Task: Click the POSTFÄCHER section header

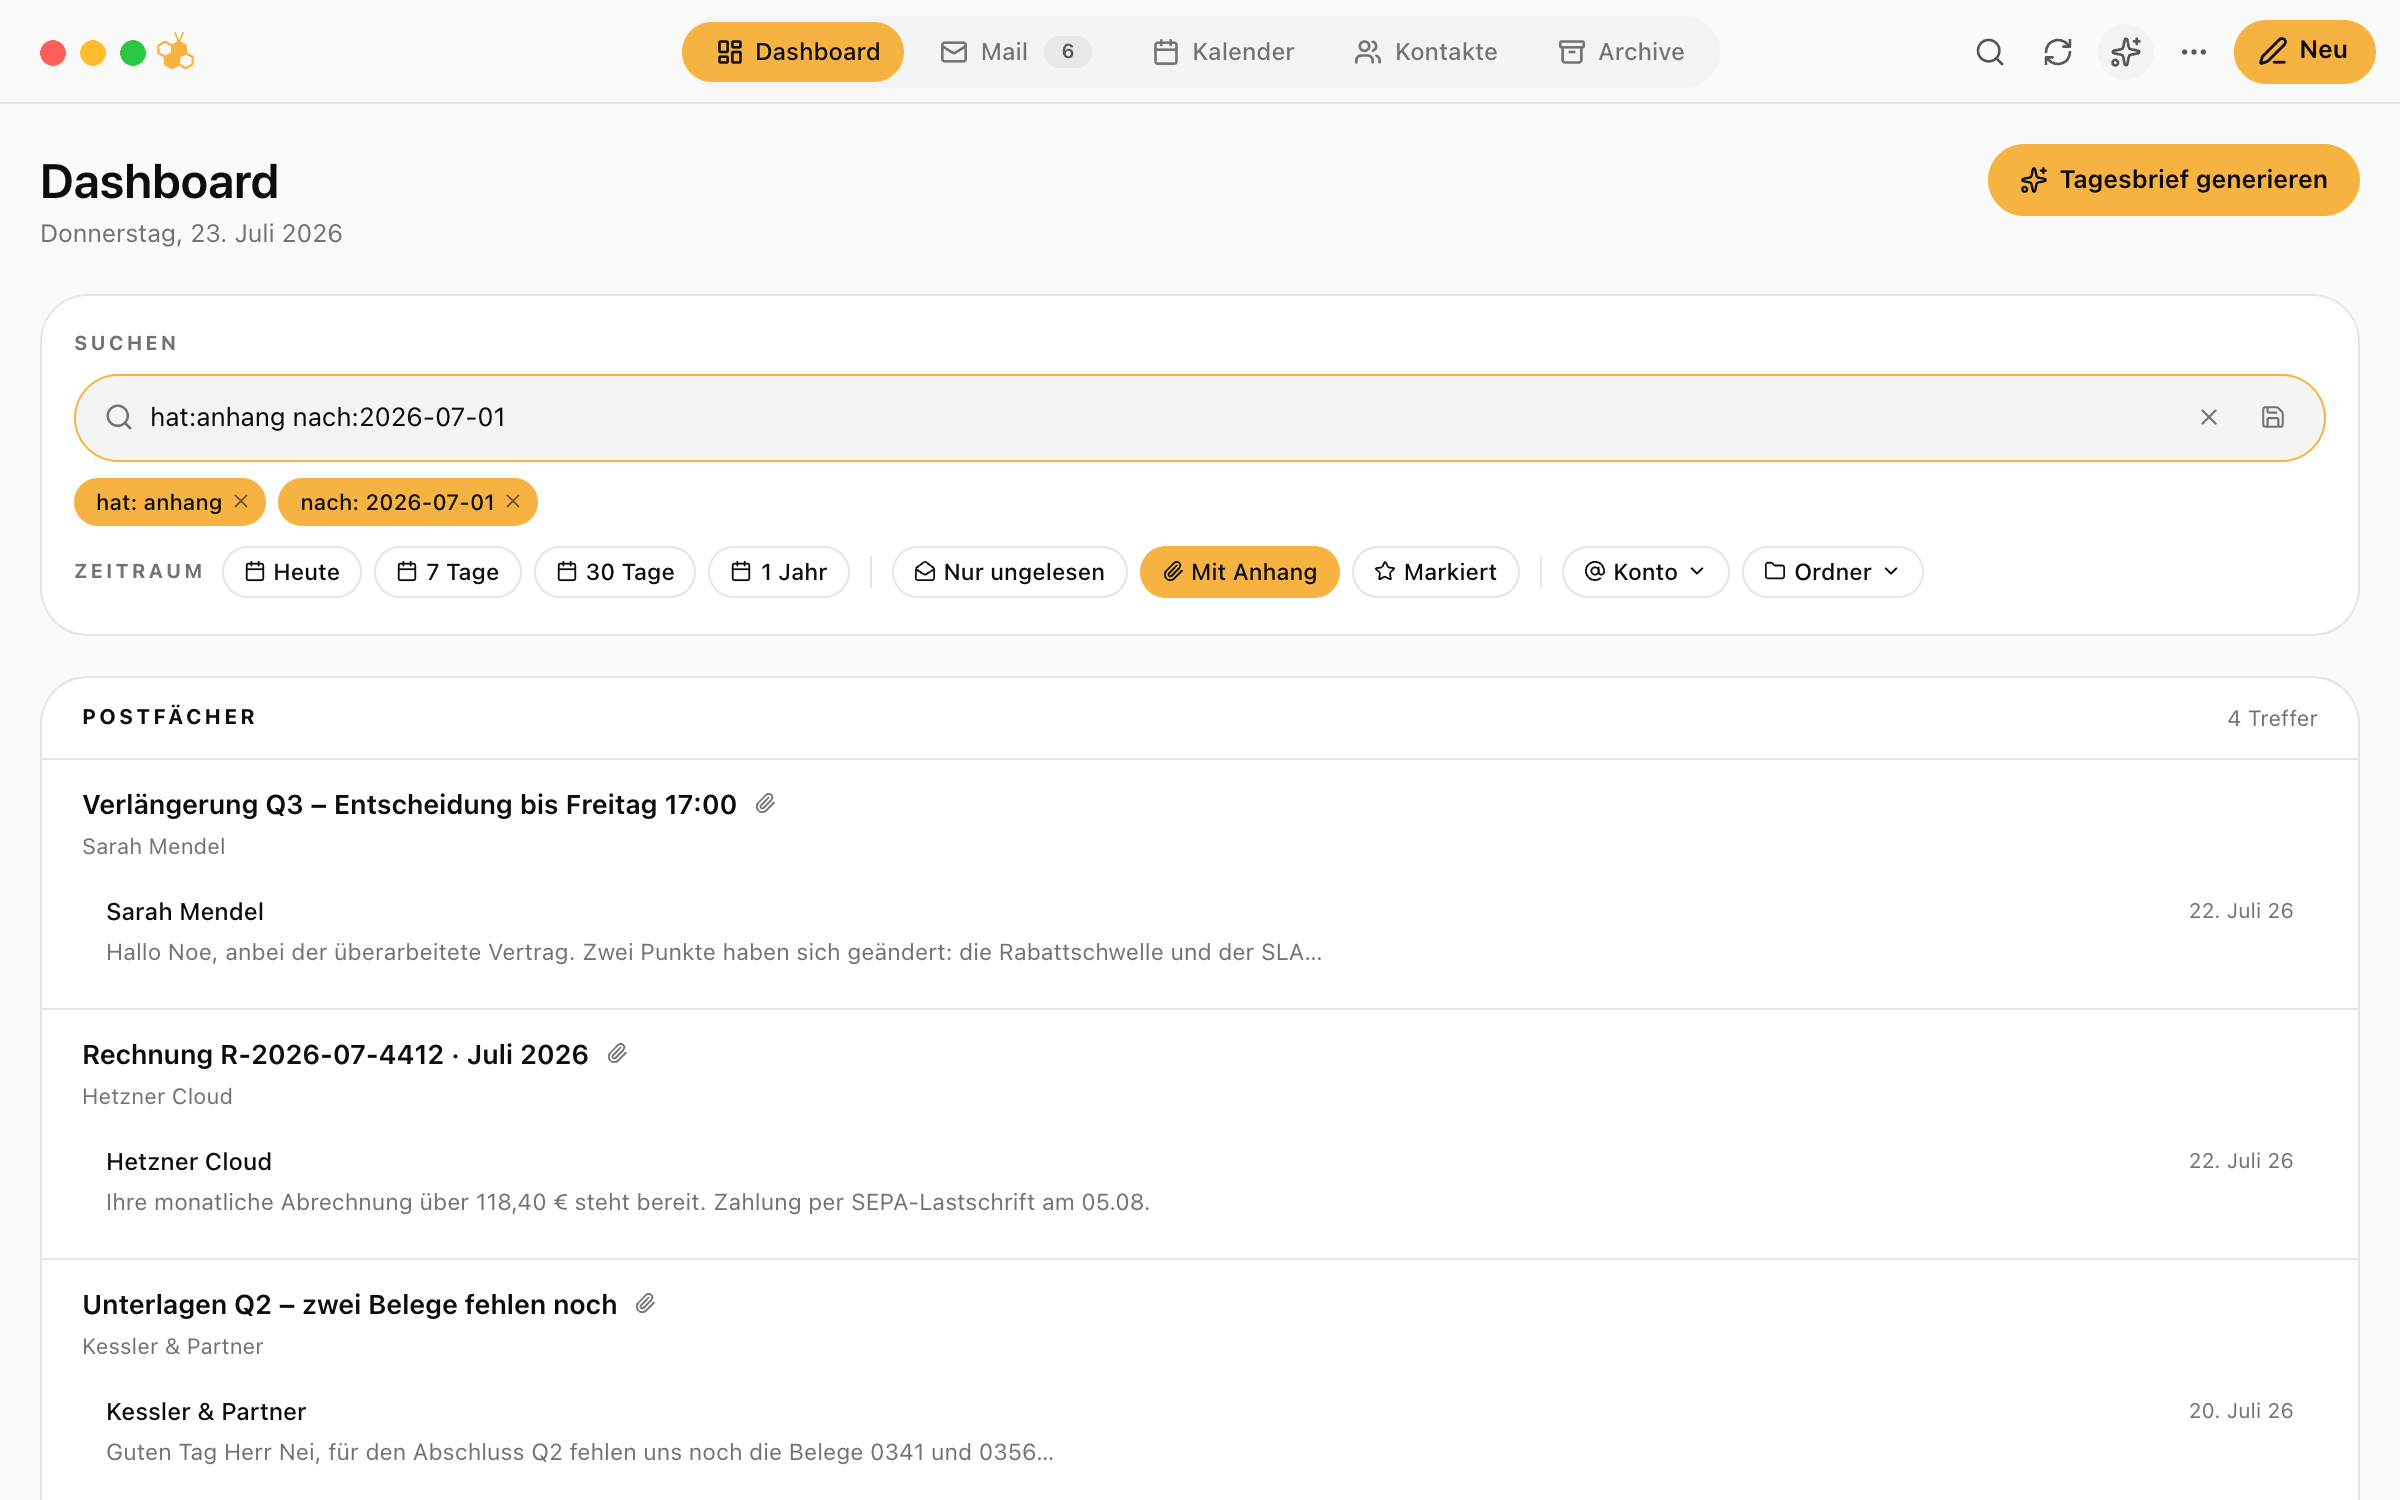Action: click(x=170, y=717)
